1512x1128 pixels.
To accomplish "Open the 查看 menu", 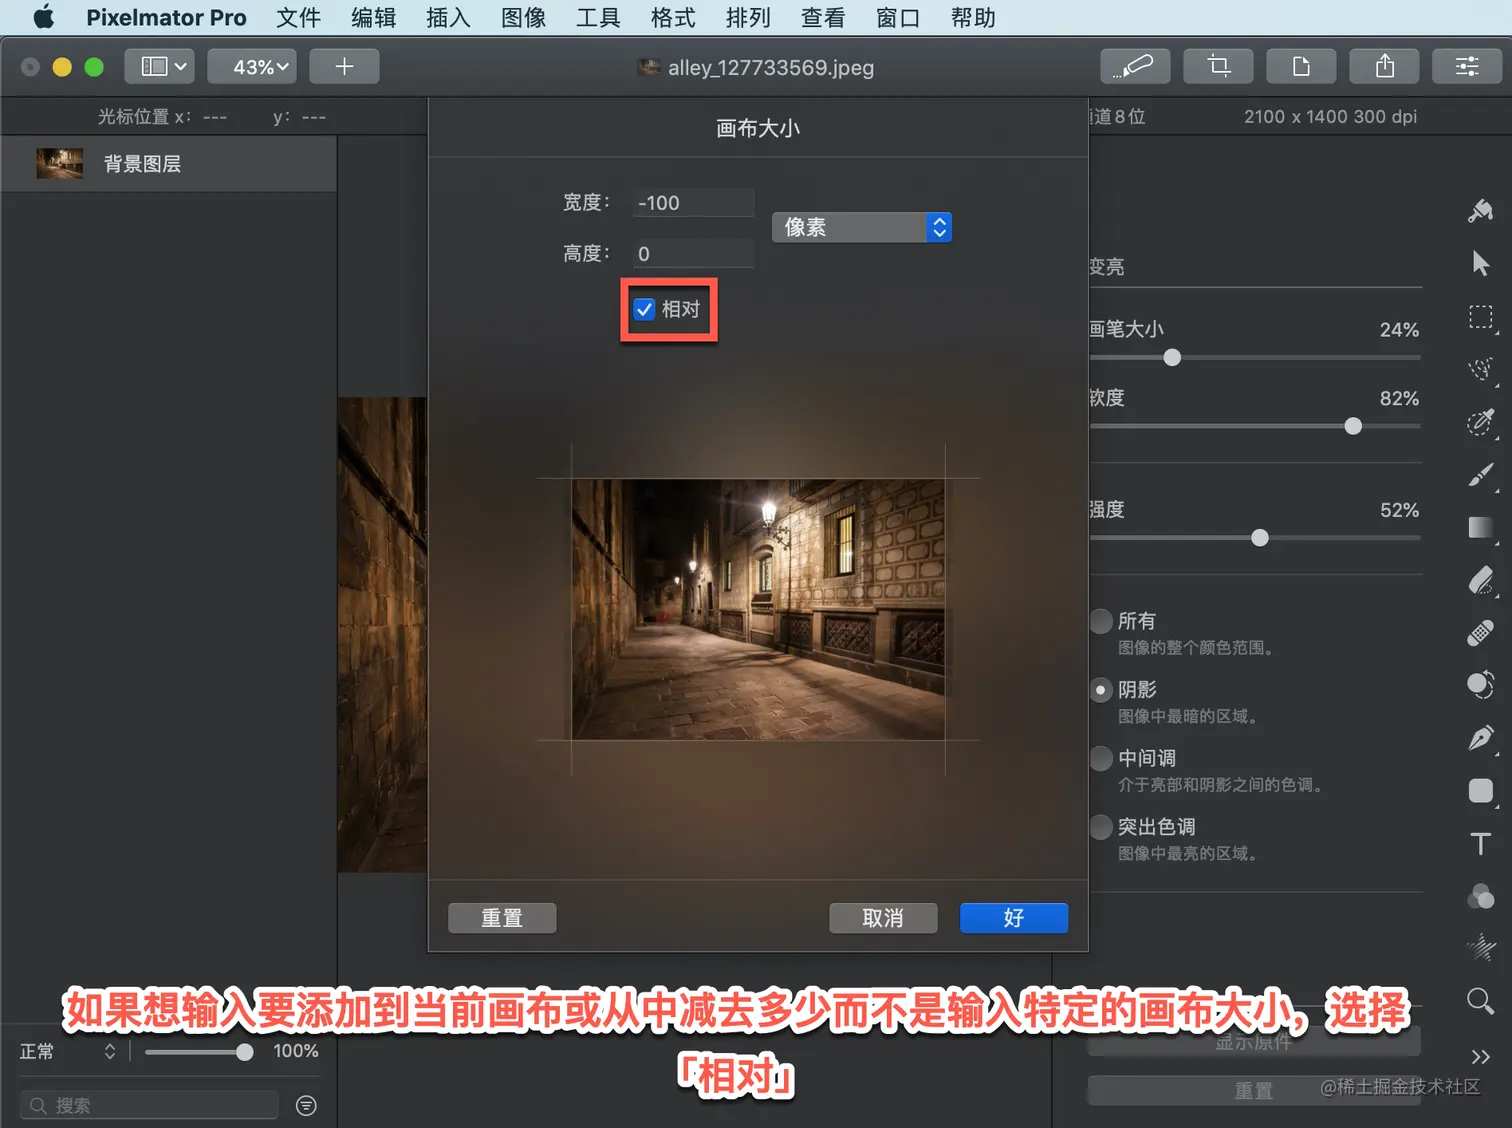I will click(823, 17).
